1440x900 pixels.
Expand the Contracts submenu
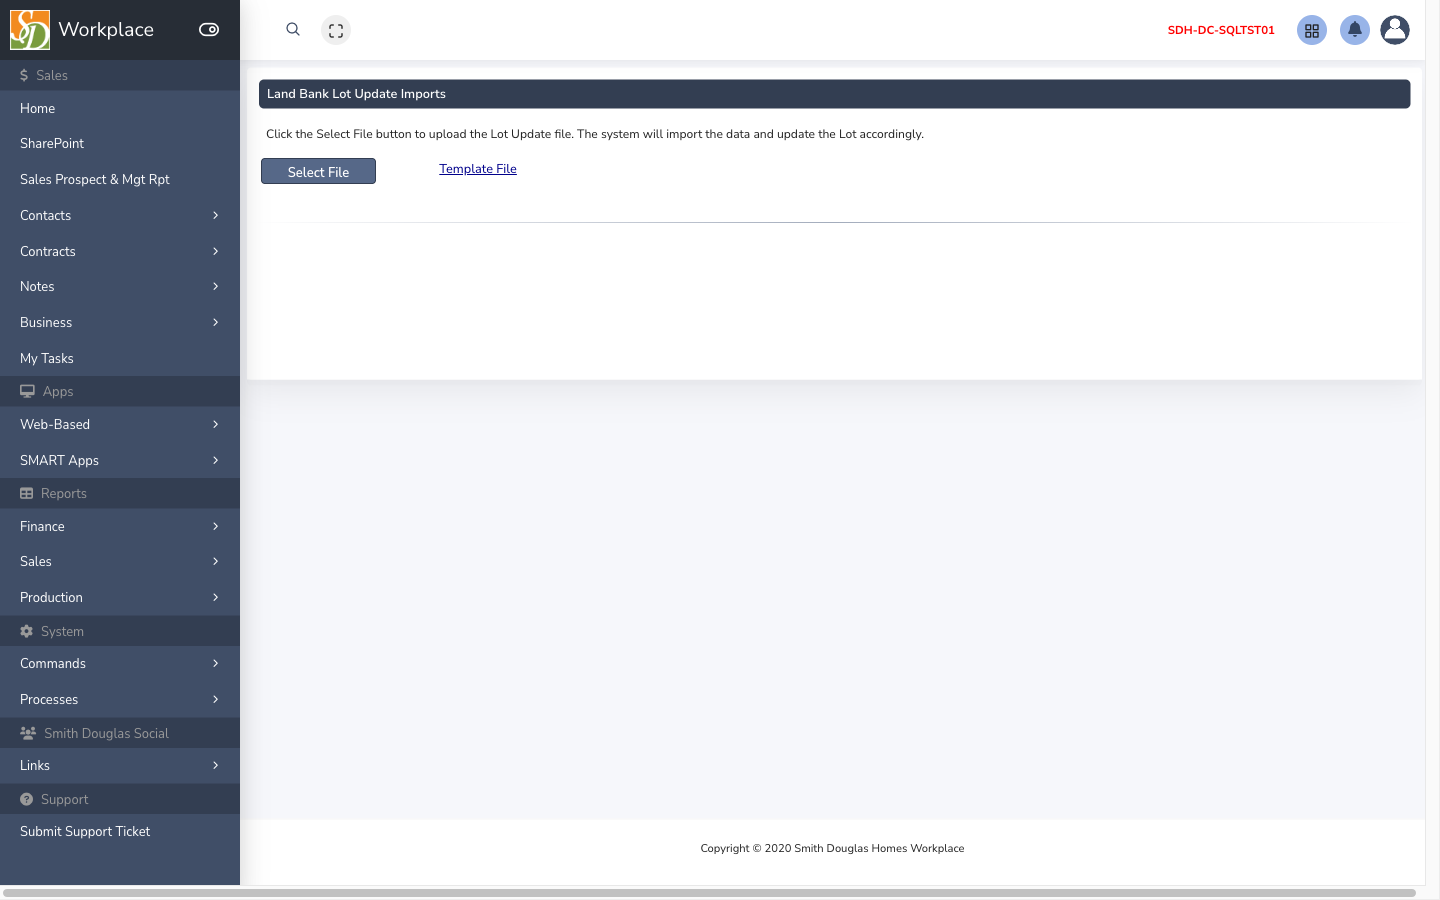(120, 251)
